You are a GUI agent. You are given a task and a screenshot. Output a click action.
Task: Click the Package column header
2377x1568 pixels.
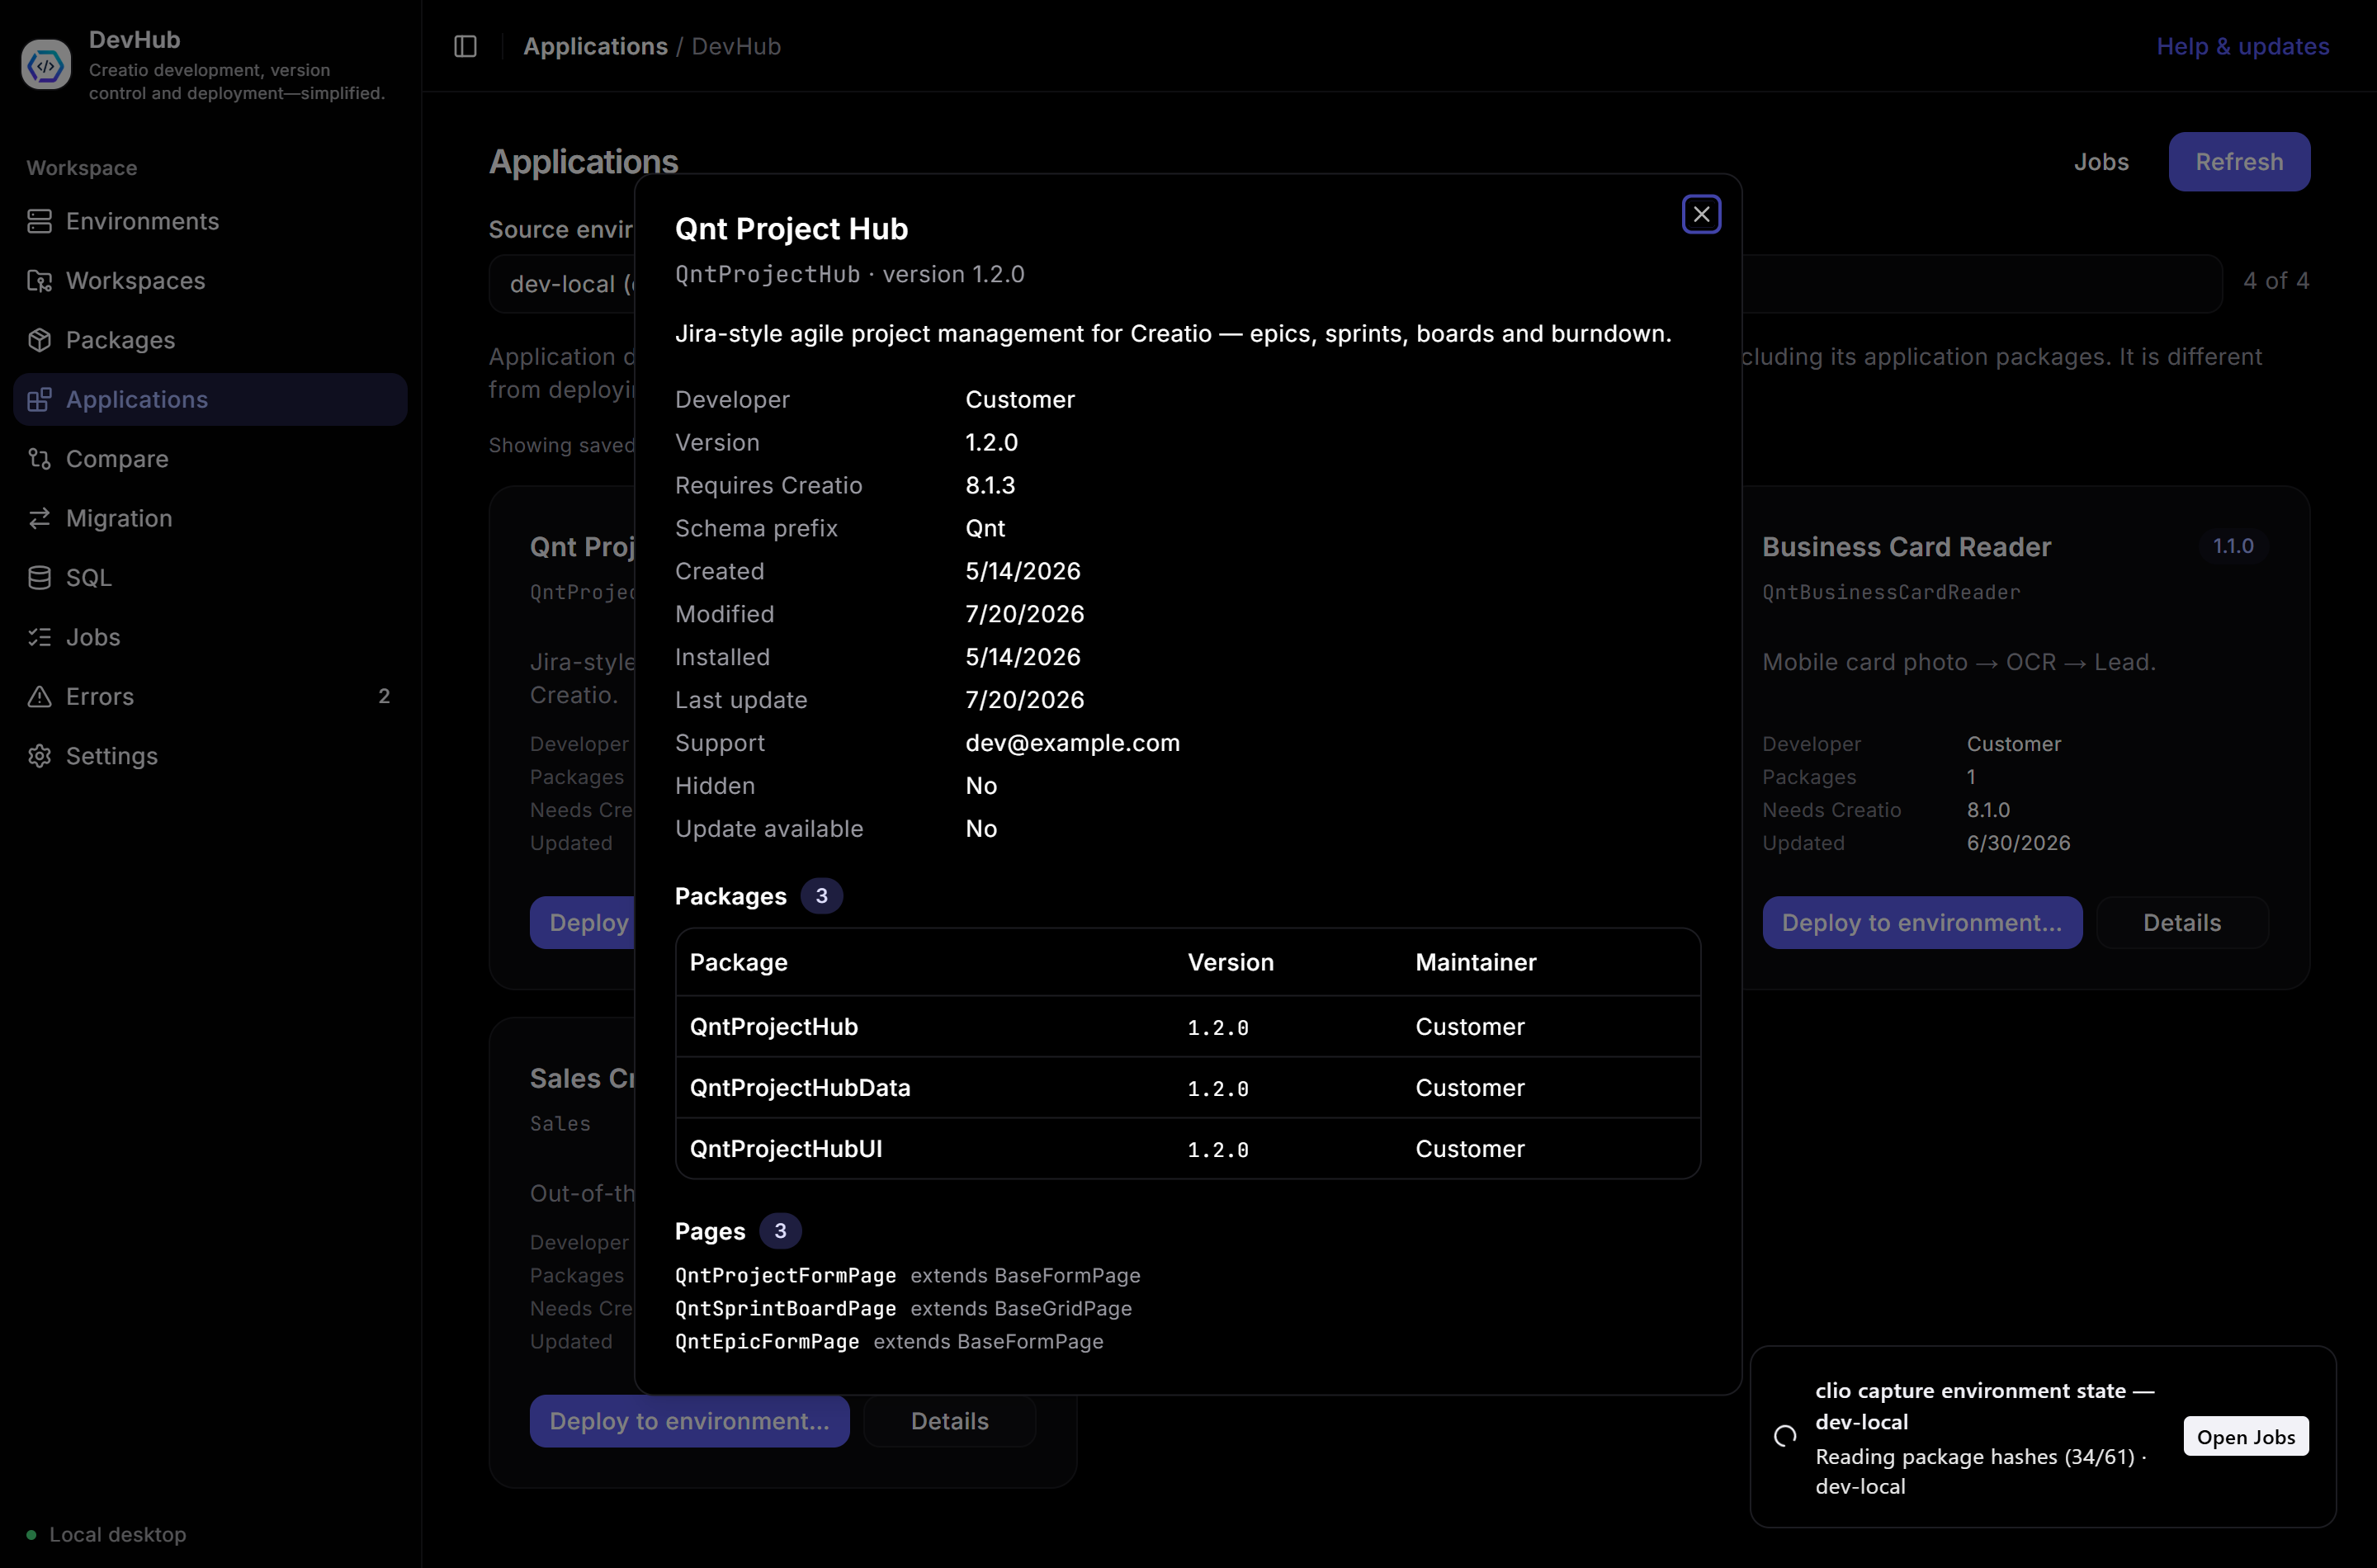pos(739,962)
